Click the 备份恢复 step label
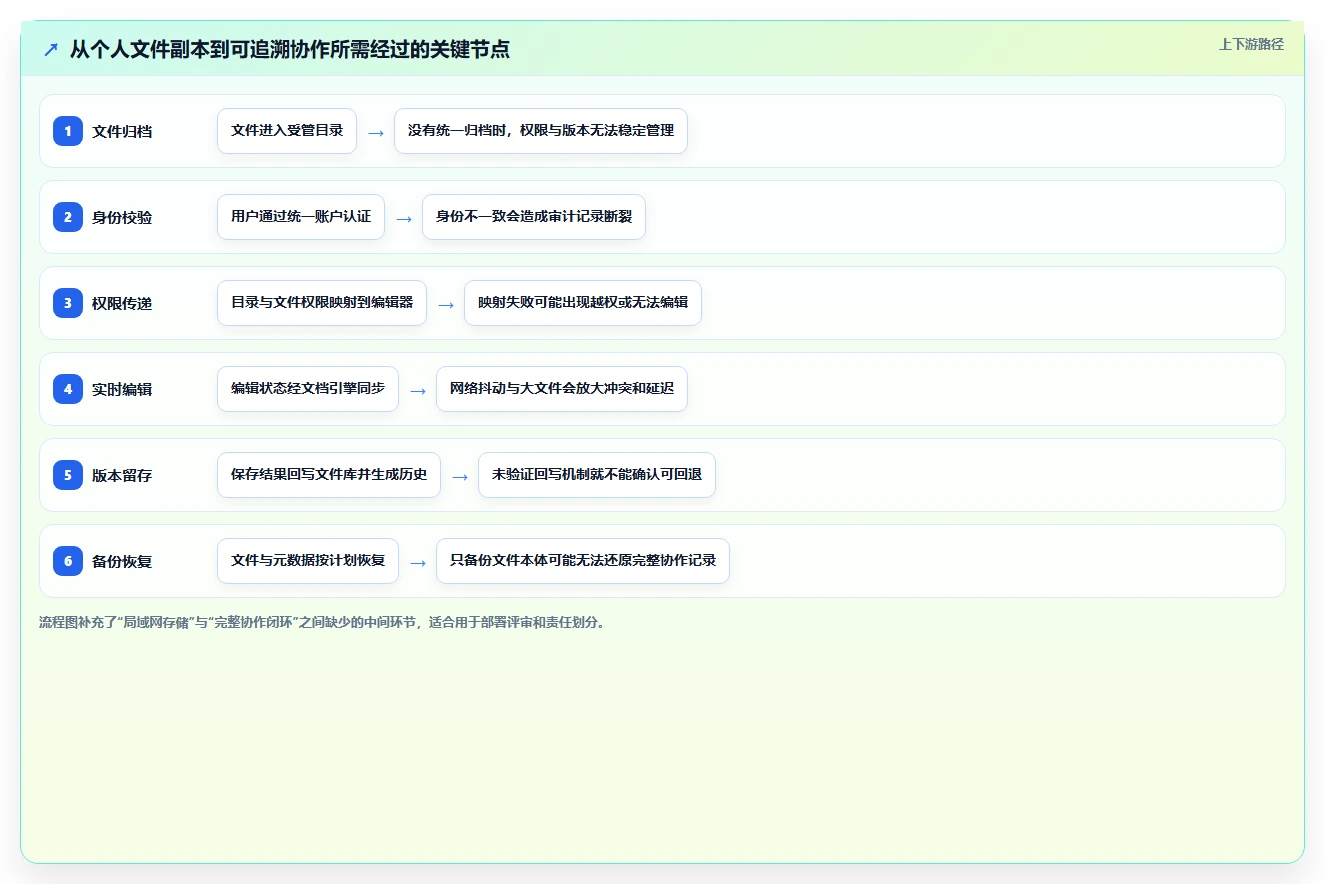 coord(122,561)
